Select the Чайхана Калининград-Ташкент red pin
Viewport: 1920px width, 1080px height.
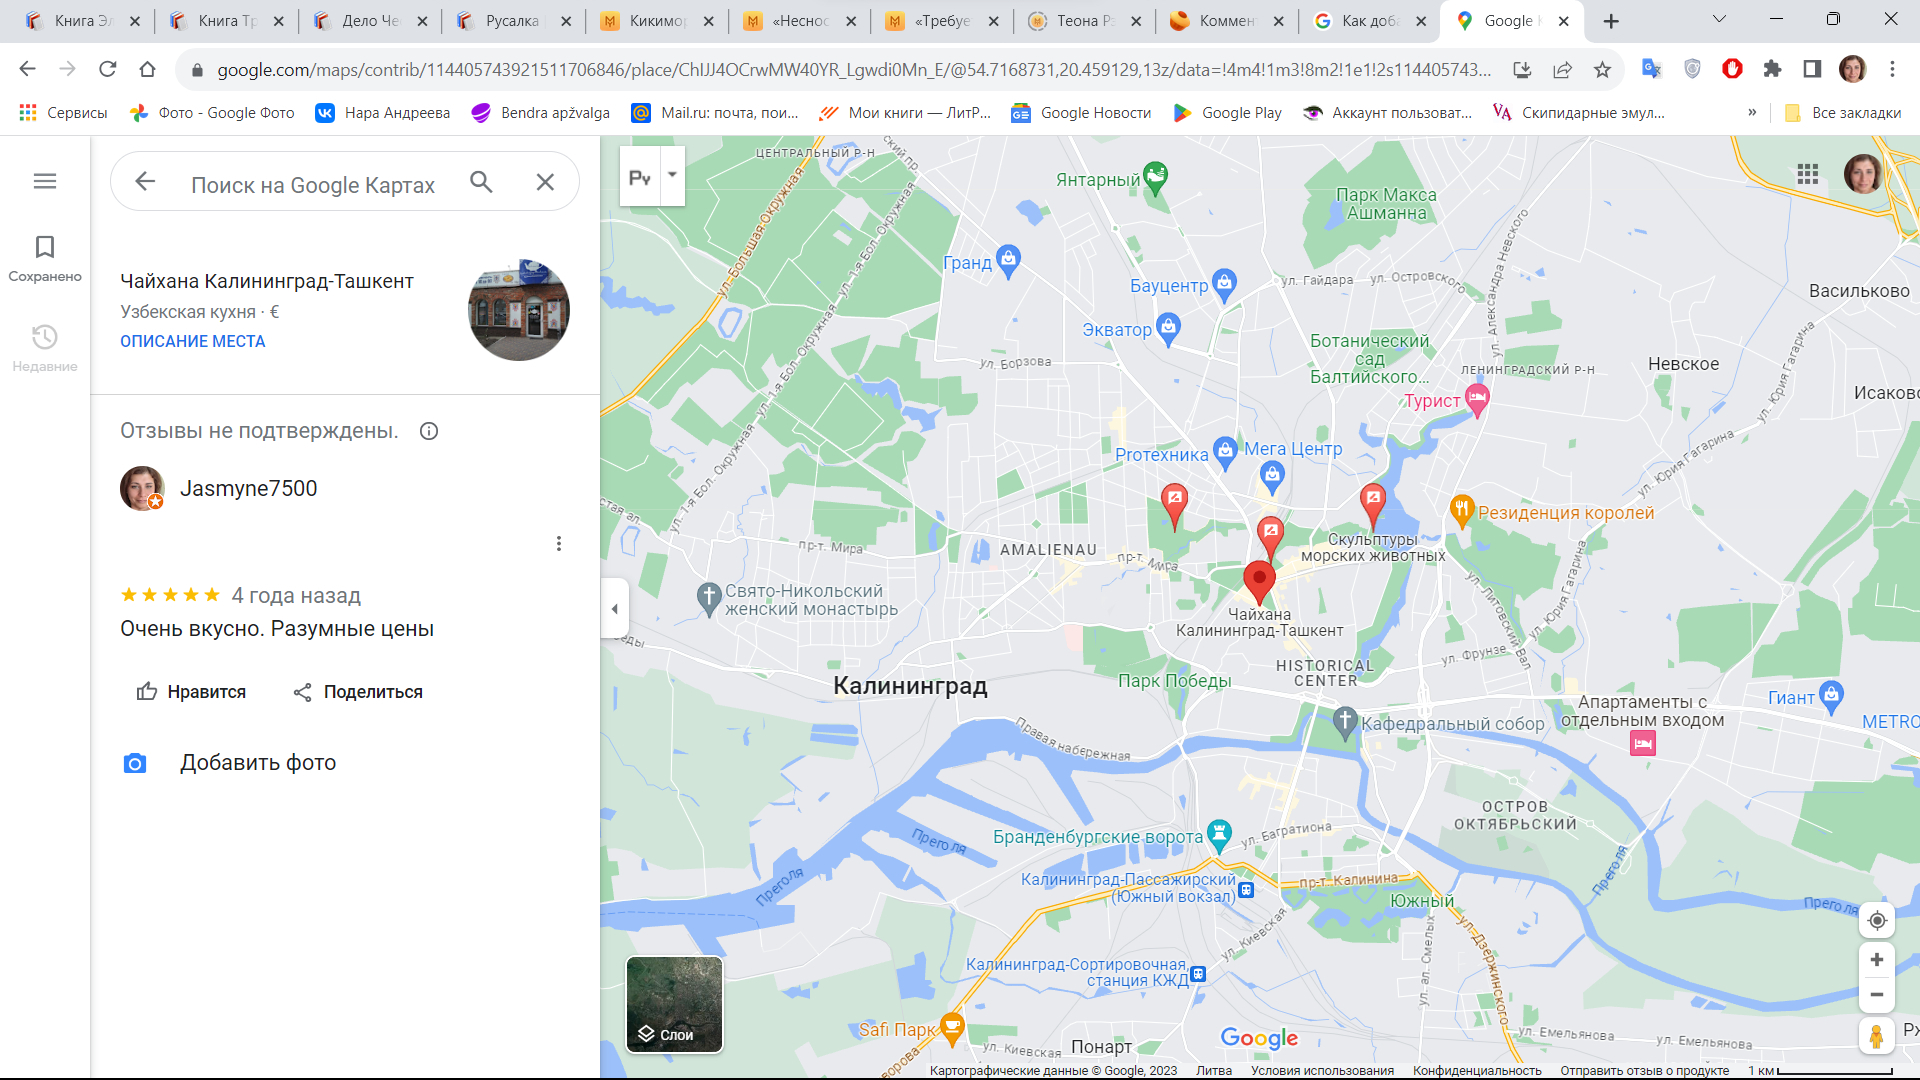coord(1259,581)
